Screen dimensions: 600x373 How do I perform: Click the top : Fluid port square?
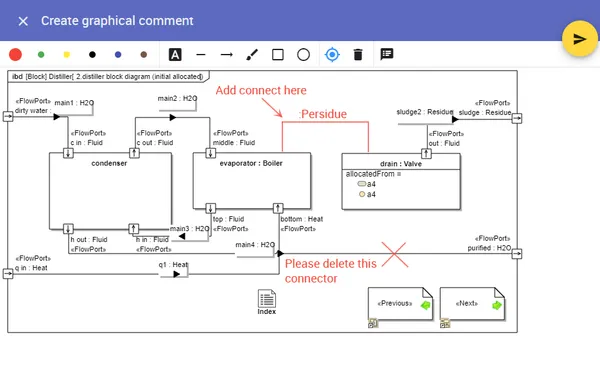210,208
